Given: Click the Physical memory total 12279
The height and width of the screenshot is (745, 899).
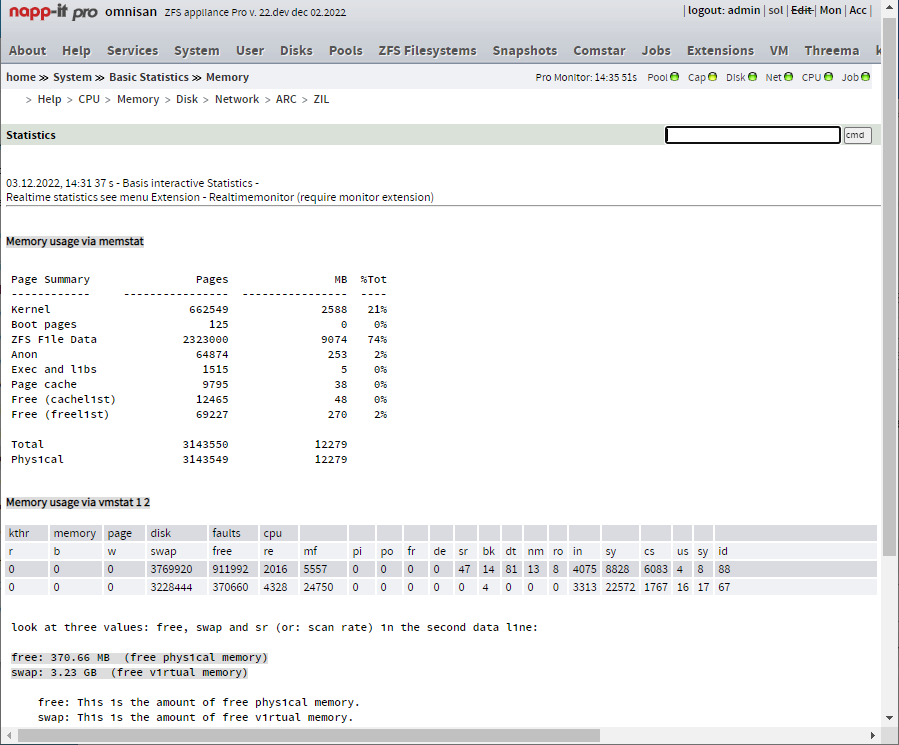Looking at the screenshot, I should [x=331, y=459].
